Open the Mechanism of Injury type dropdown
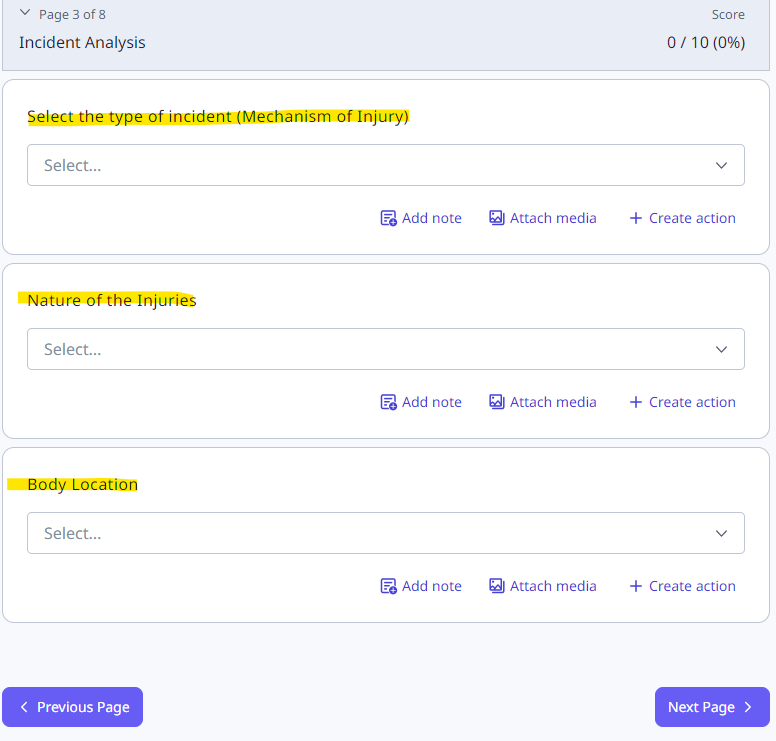This screenshot has width=776, height=741. pyautogui.click(x=385, y=165)
